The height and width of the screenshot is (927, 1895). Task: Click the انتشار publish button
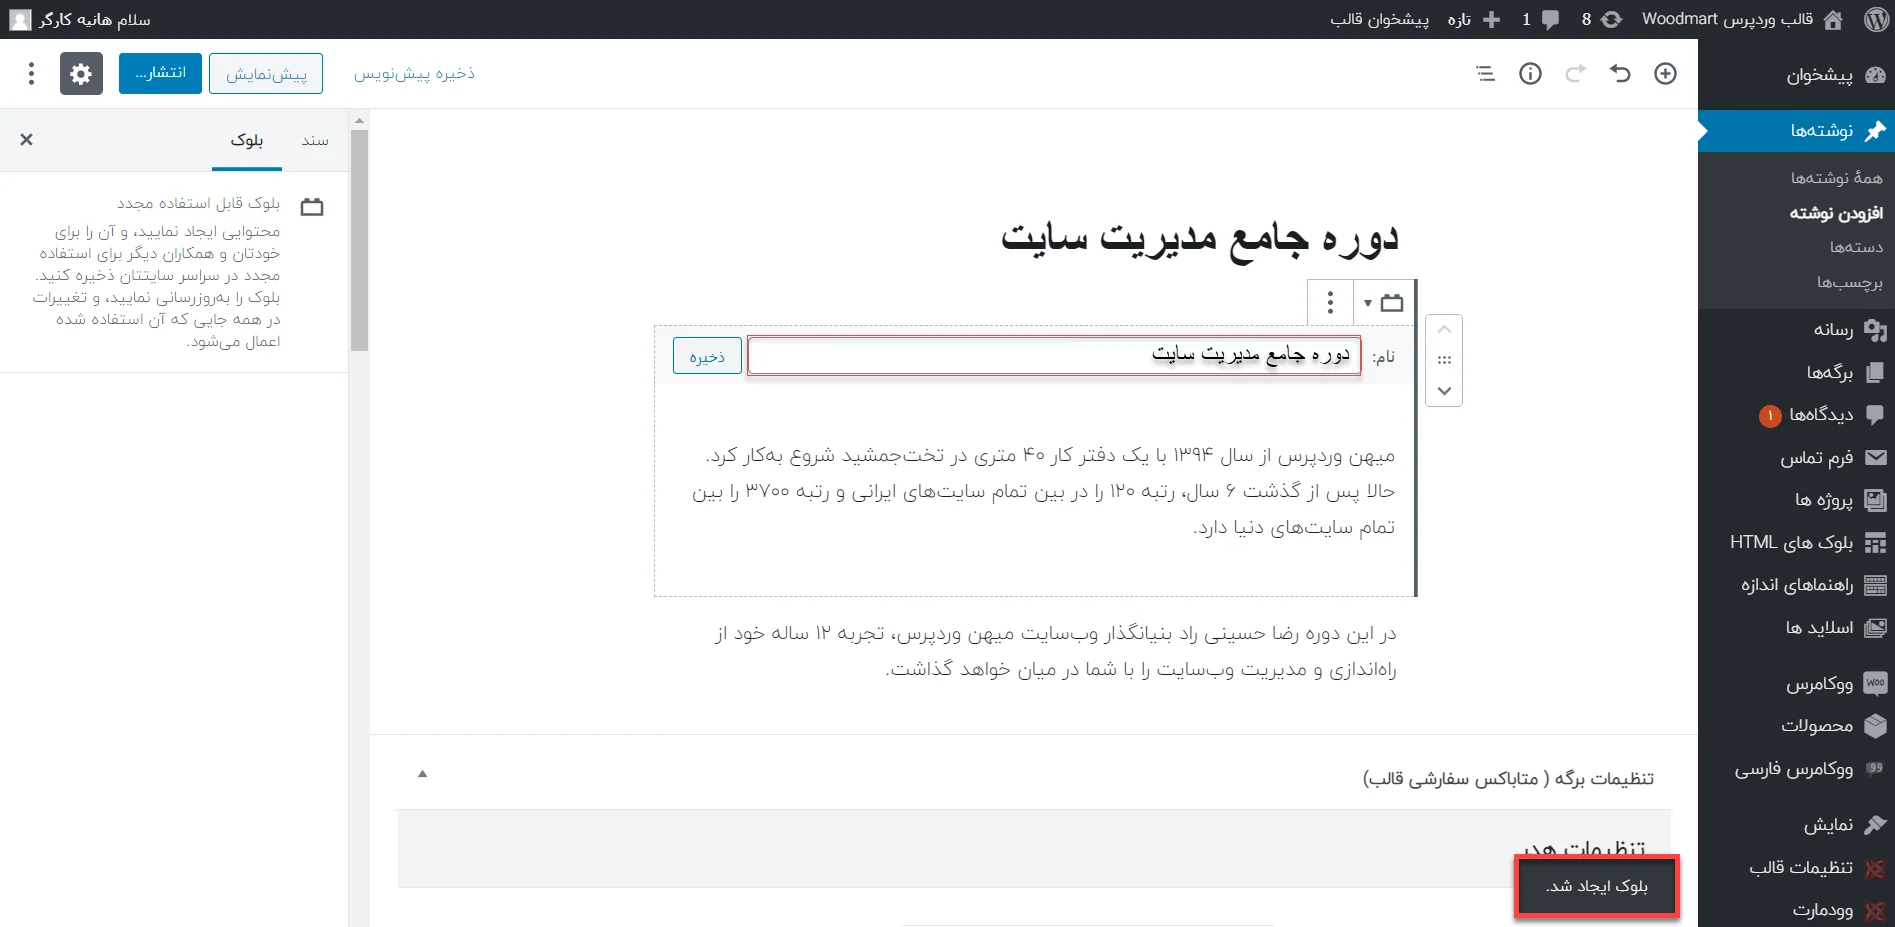pos(160,73)
